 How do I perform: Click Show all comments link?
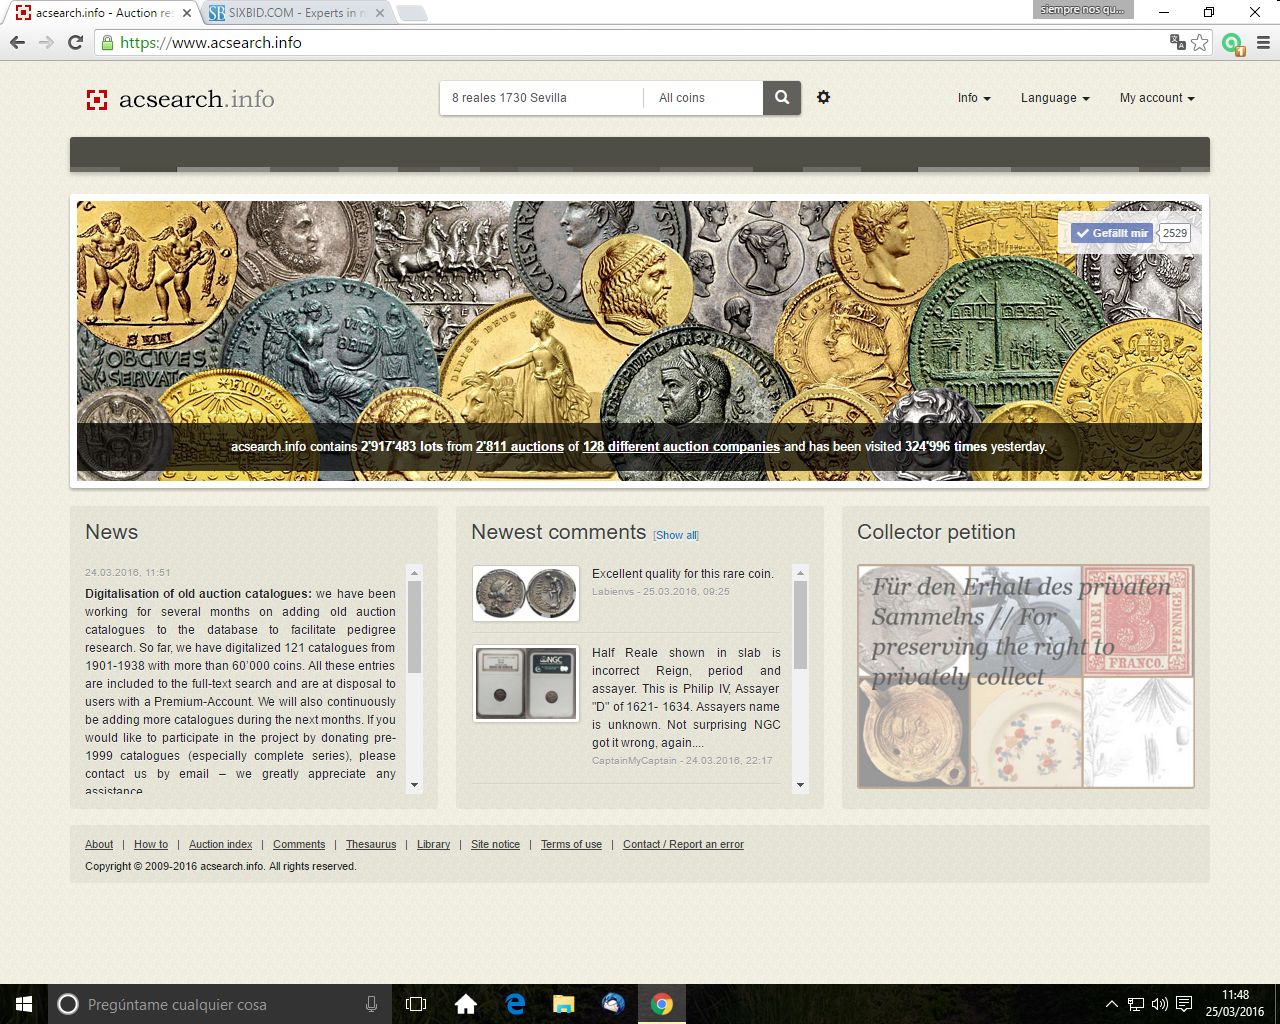[x=676, y=535]
